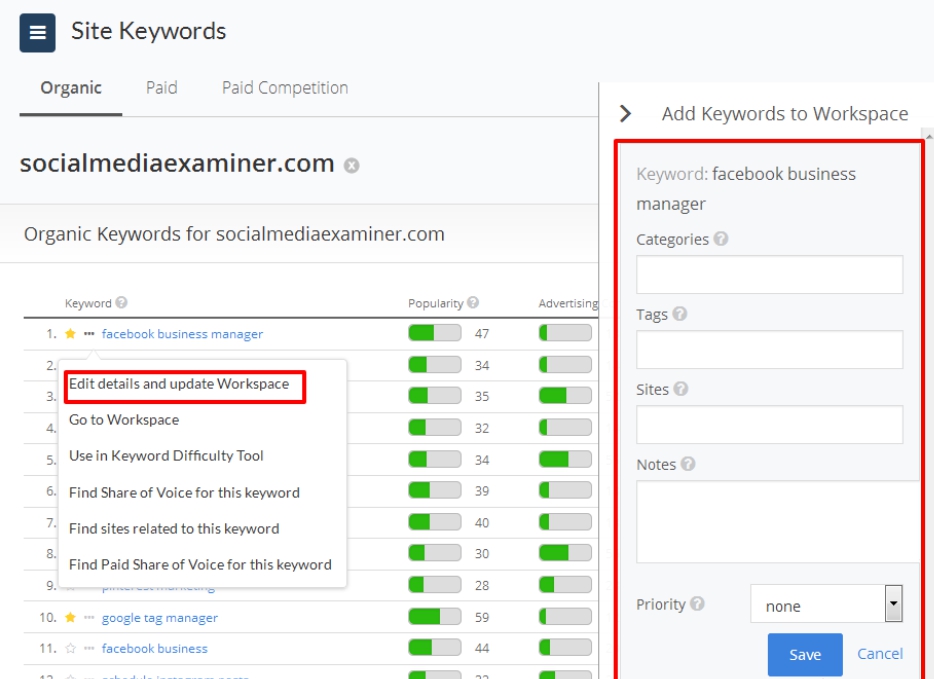Screen dimensions: 934x679
Task: Click the popularity value 40
Action: tap(482, 523)
